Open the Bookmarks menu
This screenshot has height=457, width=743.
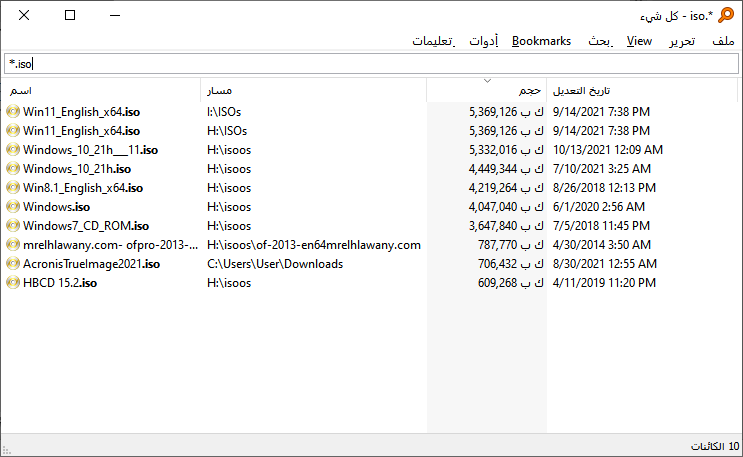pos(541,41)
